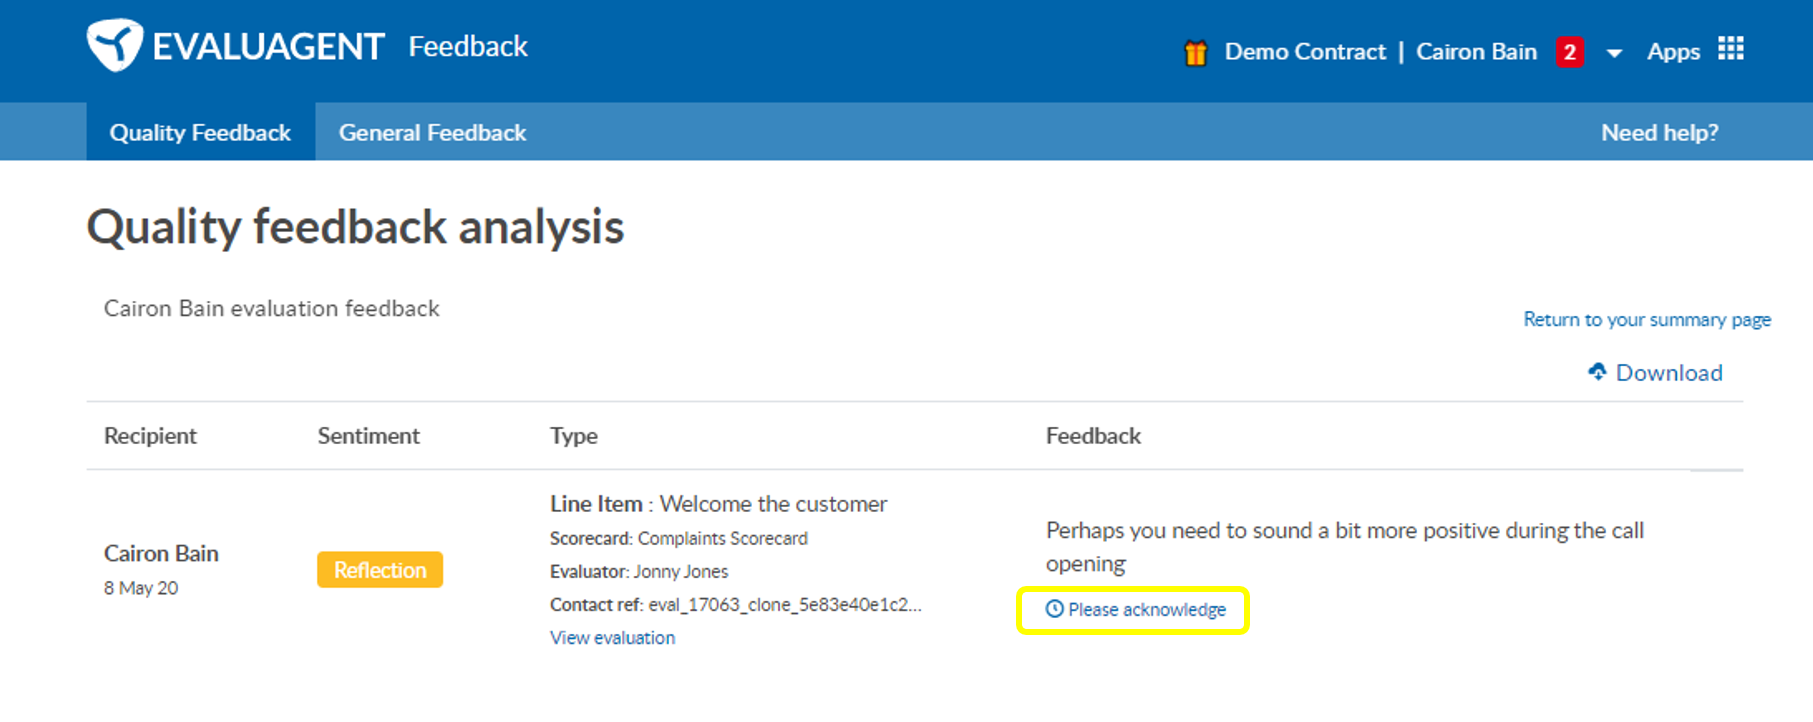
Task: Click the Cairon Bain recipient cell
Action: (x=161, y=553)
